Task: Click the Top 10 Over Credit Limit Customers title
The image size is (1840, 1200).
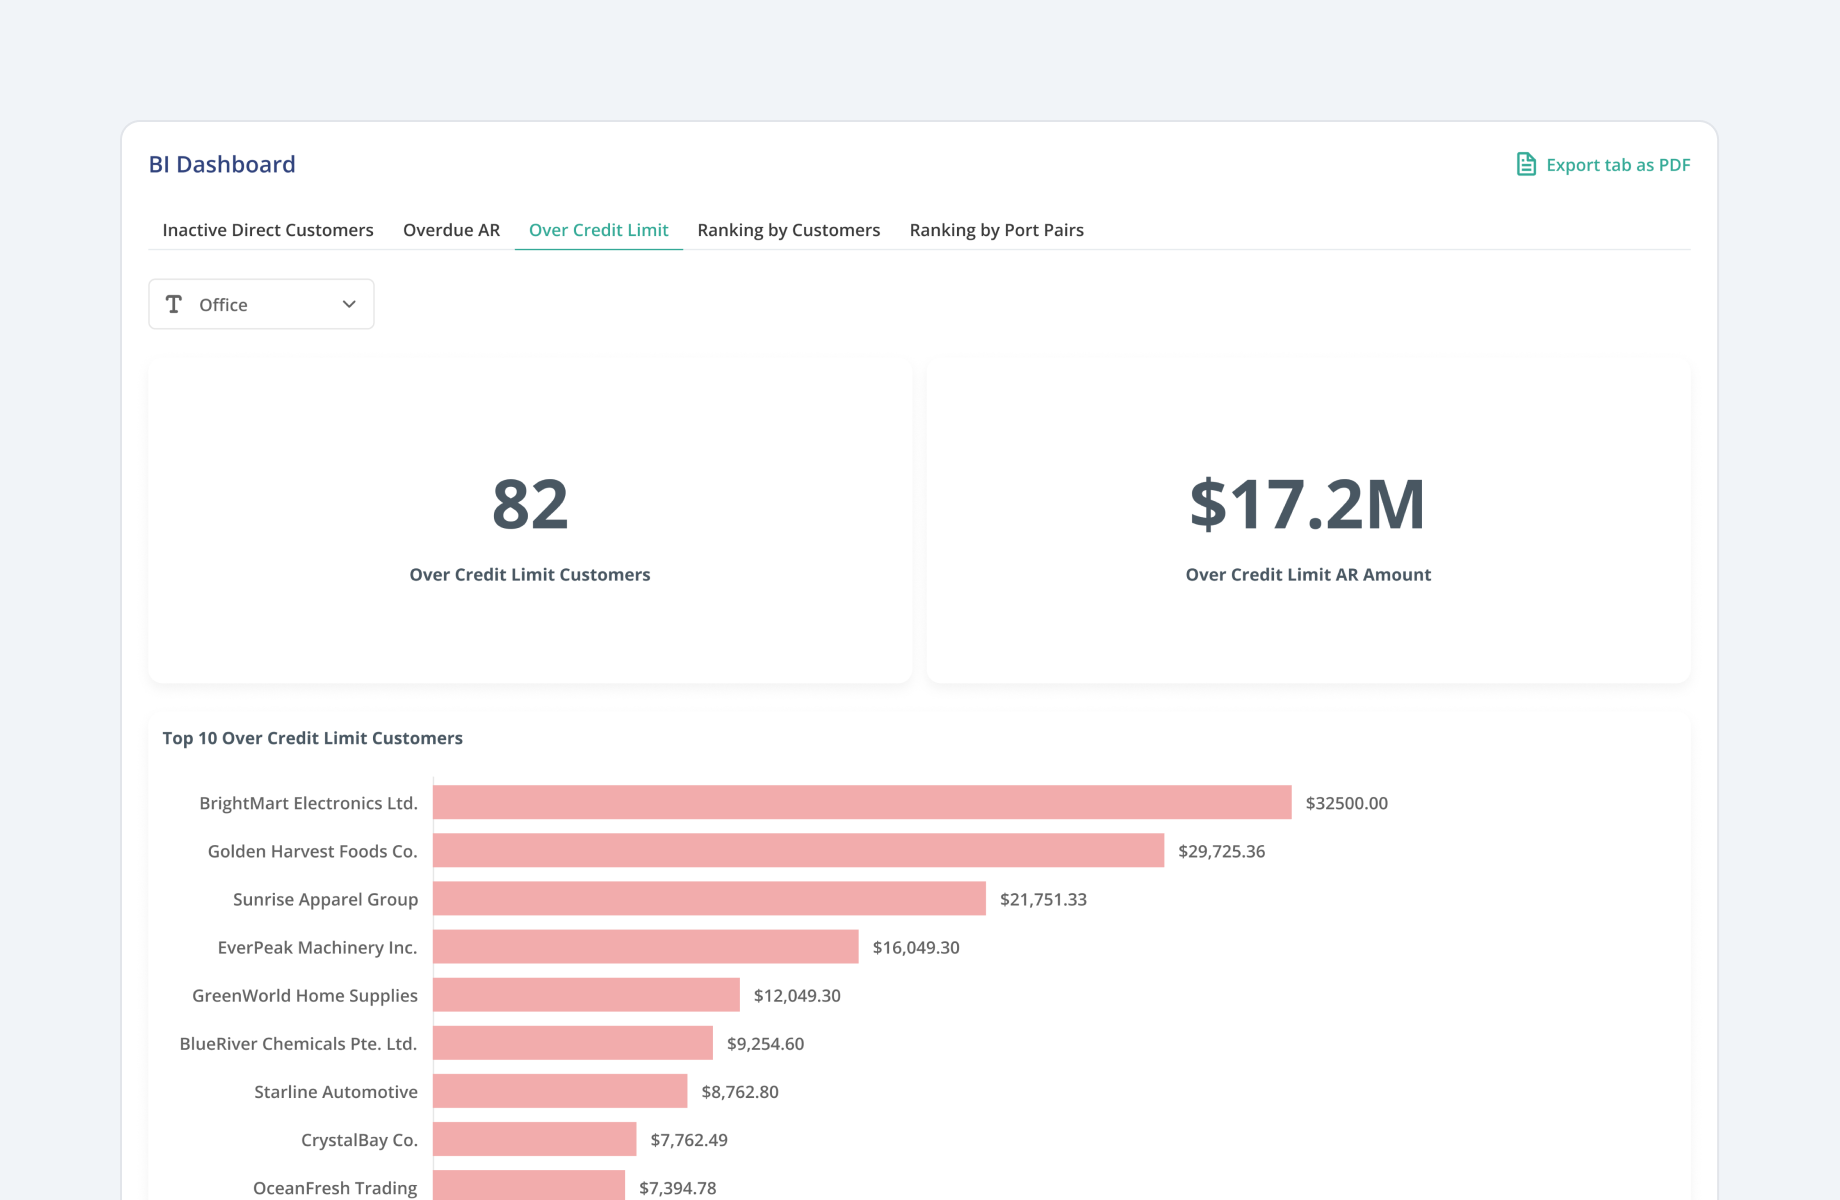Action: coord(312,738)
